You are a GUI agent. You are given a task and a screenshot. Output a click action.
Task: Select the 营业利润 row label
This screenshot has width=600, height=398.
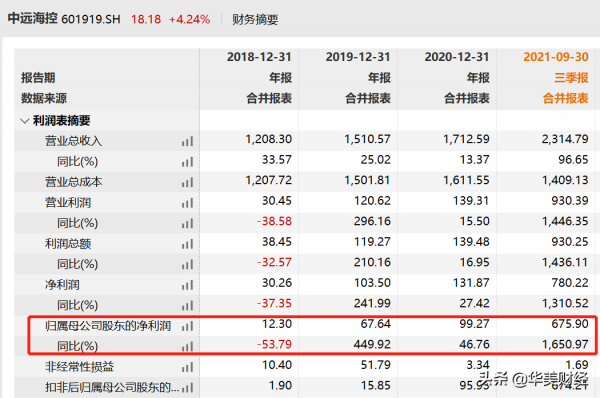point(68,203)
